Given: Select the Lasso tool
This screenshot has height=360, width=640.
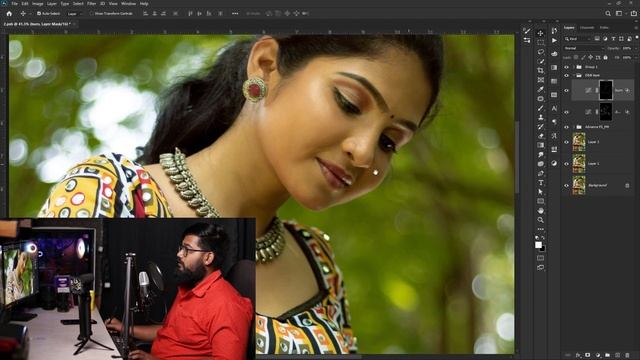Looking at the screenshot, I should tap(540, 52).
